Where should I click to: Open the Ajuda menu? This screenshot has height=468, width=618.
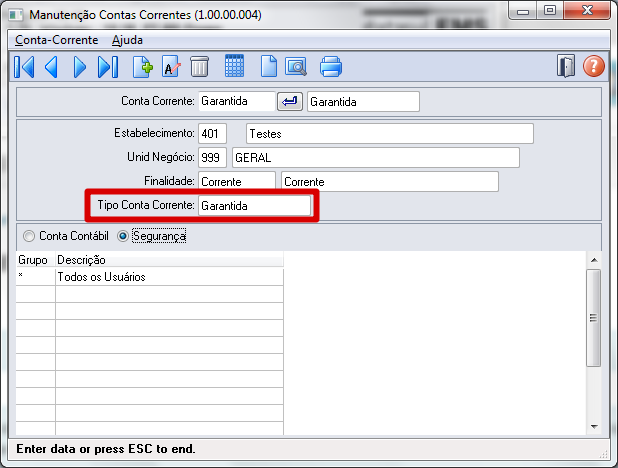127,40
